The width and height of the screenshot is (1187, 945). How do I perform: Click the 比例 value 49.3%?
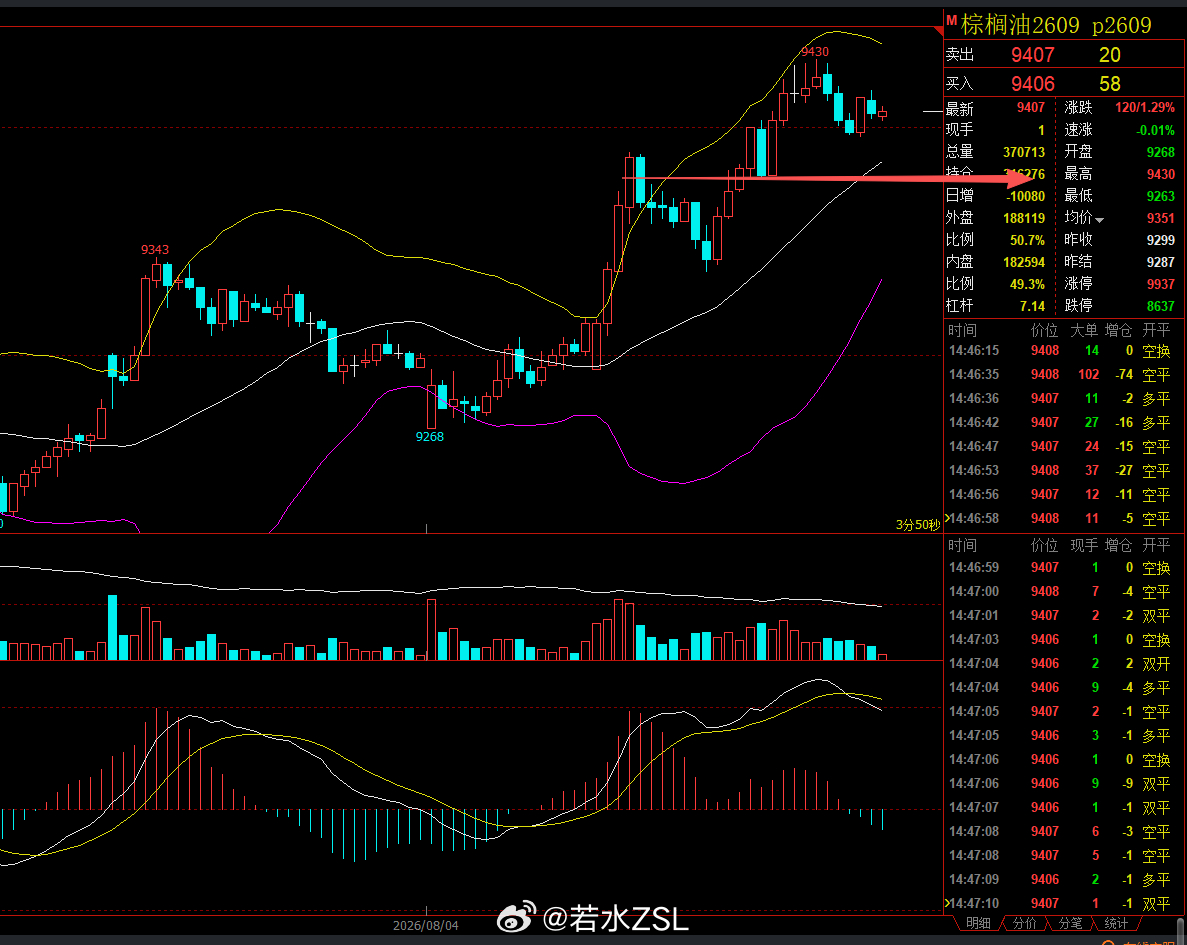coord(1027,284)
